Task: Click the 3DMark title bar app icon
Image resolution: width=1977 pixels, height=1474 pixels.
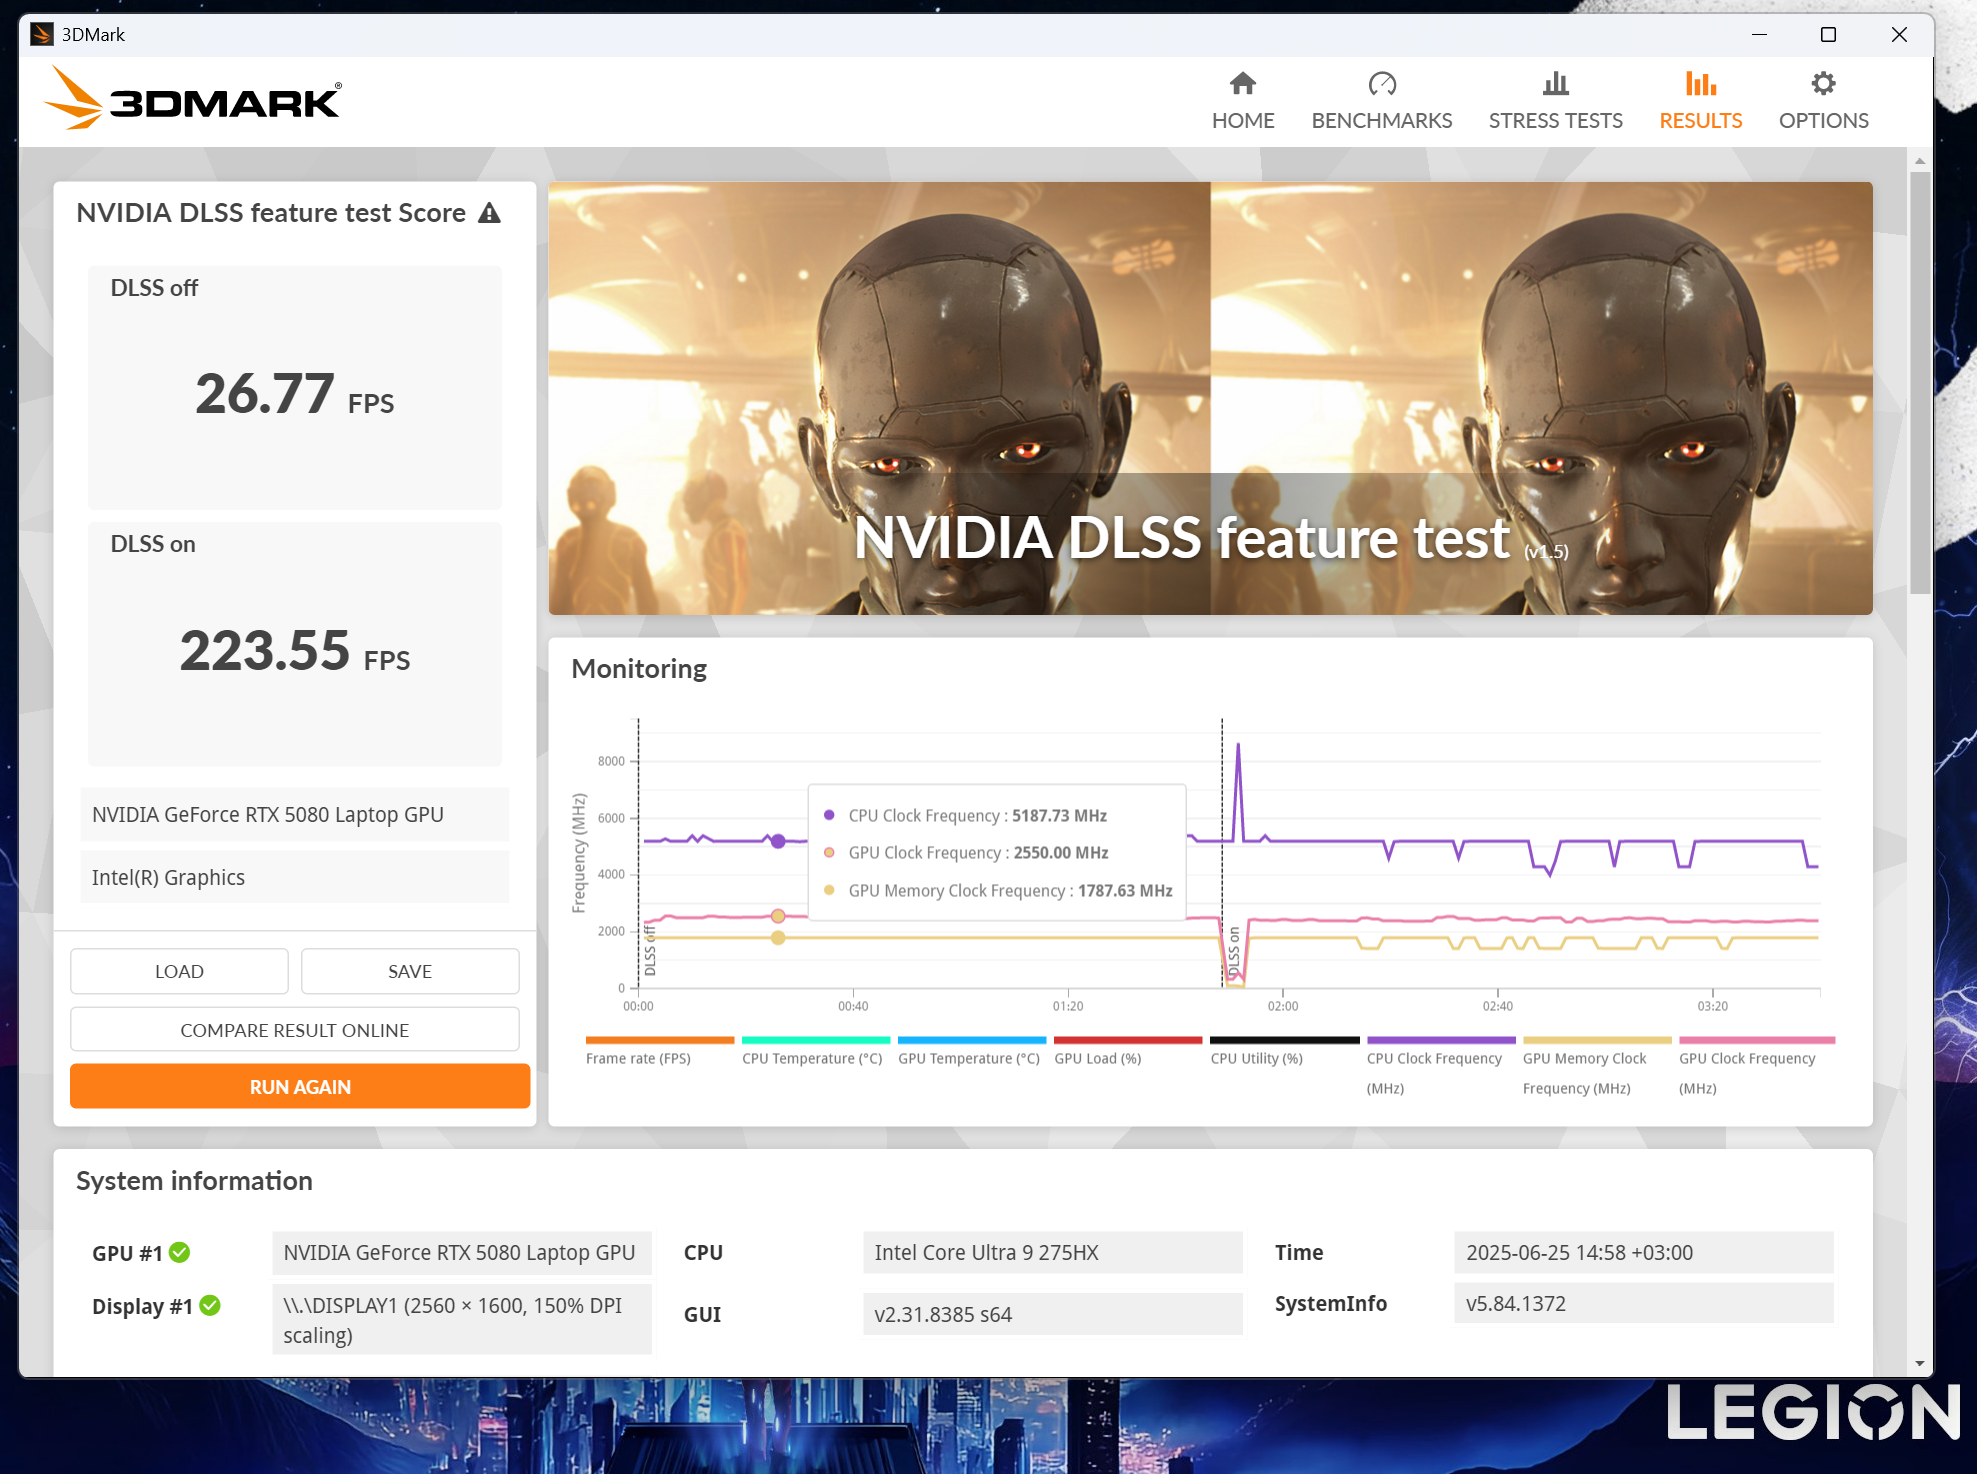Action: [42, 35]
